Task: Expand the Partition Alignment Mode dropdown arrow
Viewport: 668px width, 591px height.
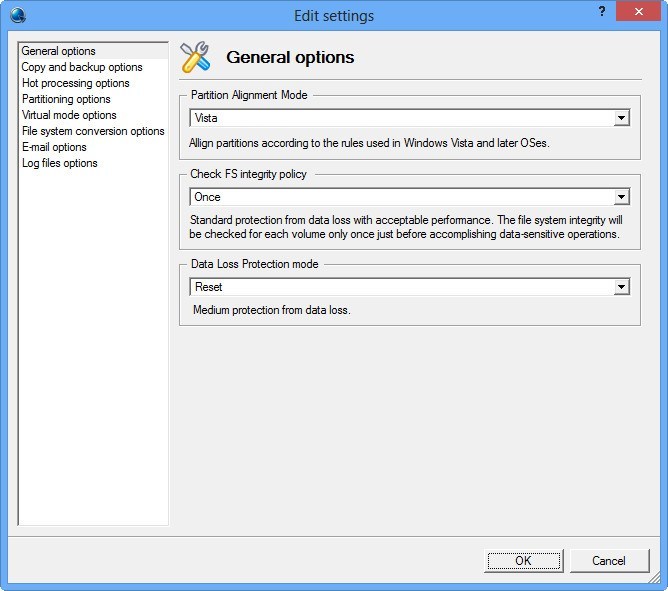Action: [x=621, y=118]
